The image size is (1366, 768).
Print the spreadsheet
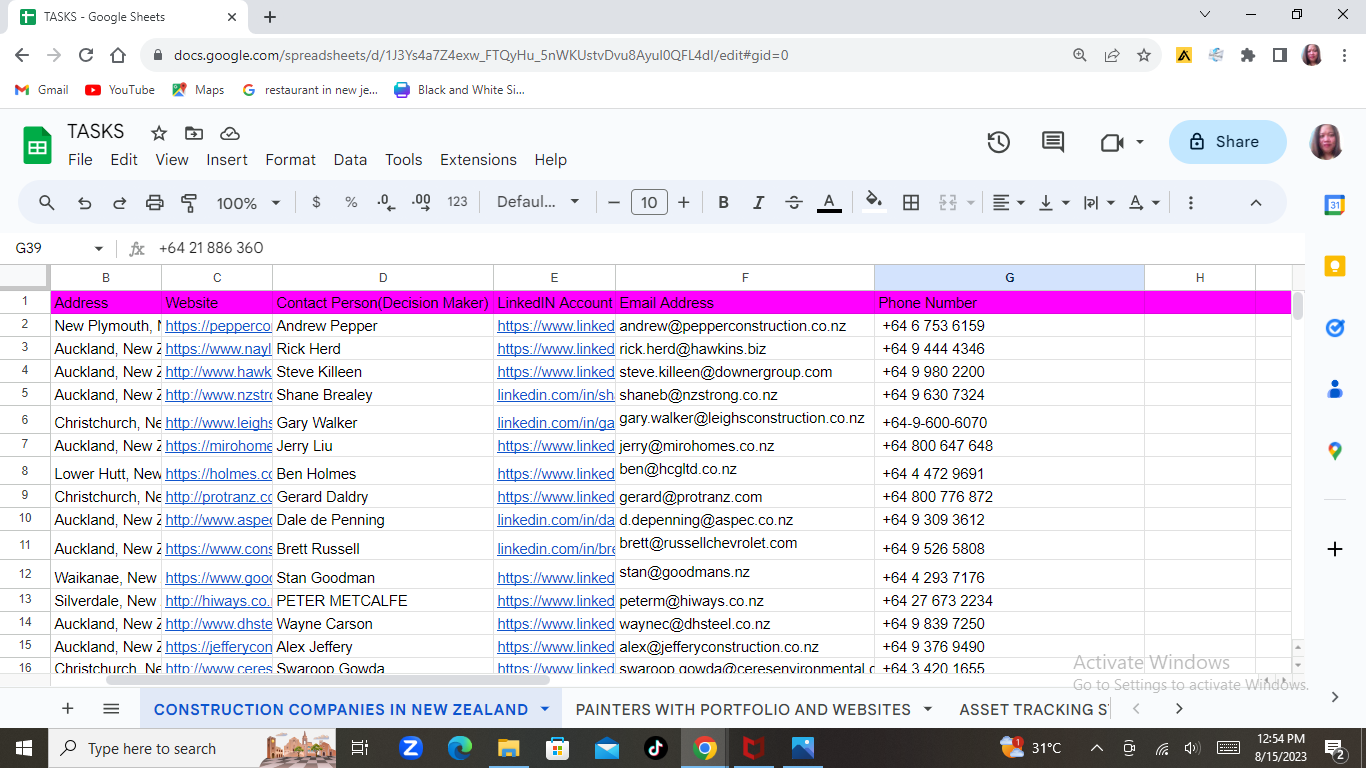154,202
